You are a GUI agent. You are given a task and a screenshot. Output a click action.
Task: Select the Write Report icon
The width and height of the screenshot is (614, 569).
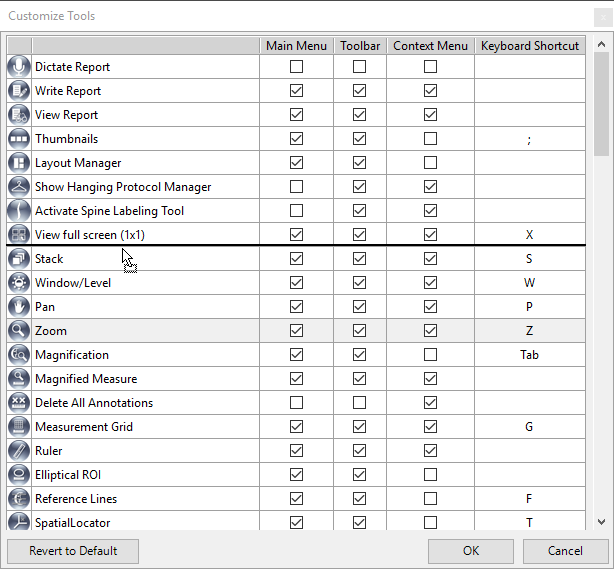[19, 91]
